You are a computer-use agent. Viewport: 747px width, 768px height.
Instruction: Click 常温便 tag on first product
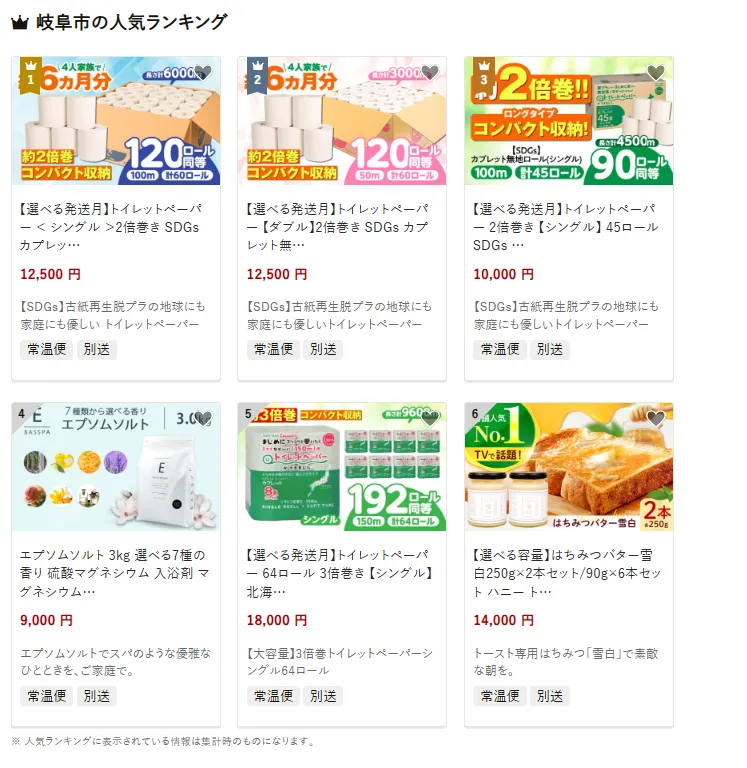click(47, 350)
